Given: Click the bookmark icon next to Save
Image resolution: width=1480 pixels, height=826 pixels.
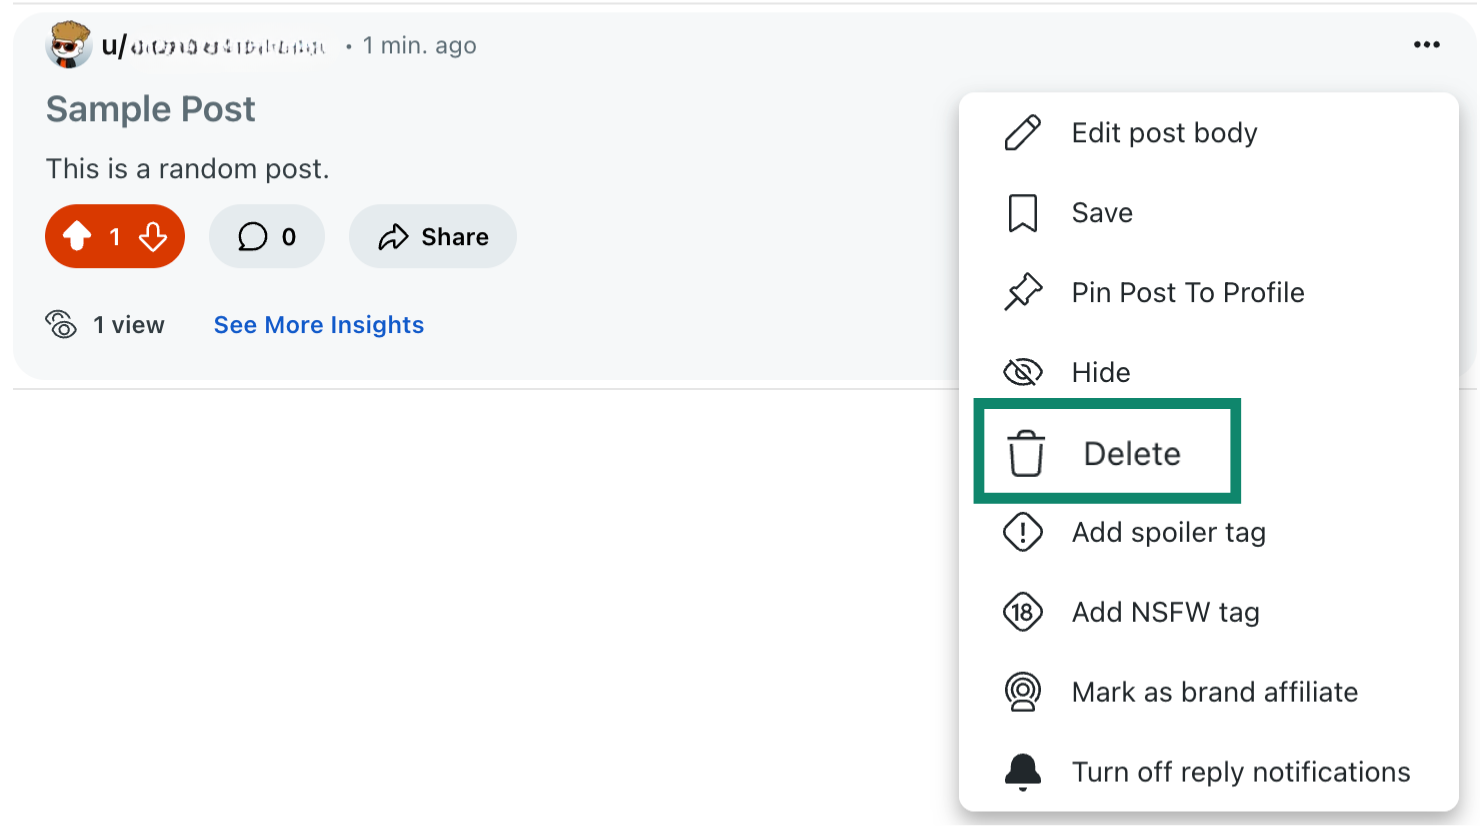Looking at the screenshot, I should point(1022,212).
